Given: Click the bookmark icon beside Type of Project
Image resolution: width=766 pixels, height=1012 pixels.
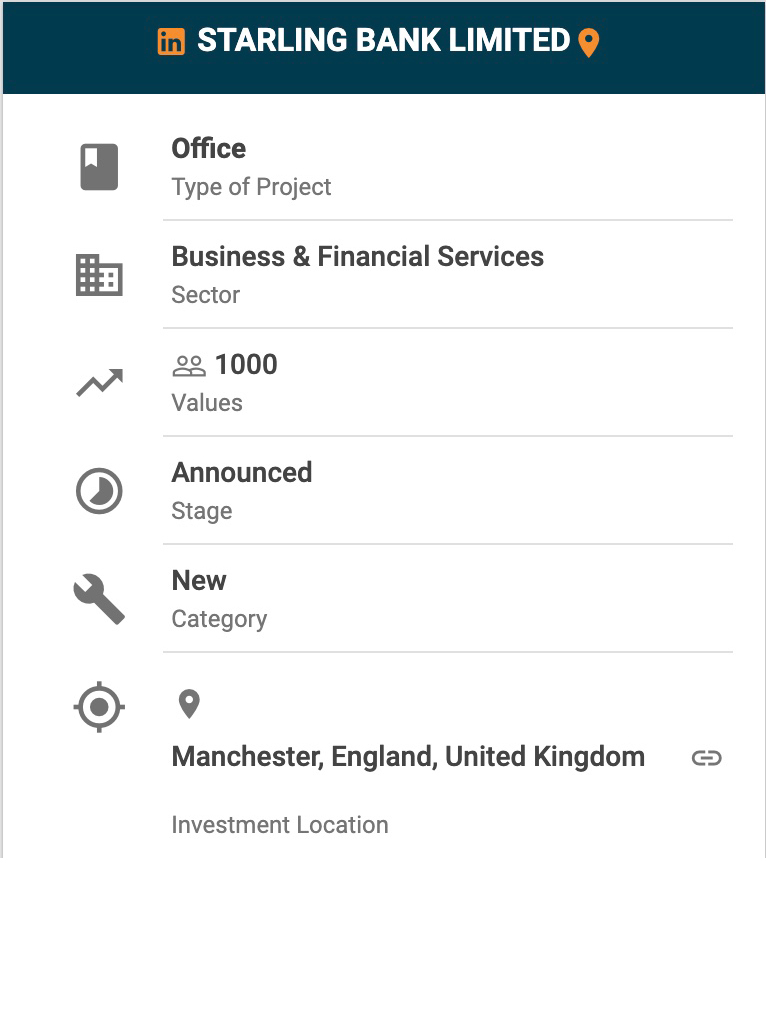Looking at the screenshot, I should (x=99, y=167).
